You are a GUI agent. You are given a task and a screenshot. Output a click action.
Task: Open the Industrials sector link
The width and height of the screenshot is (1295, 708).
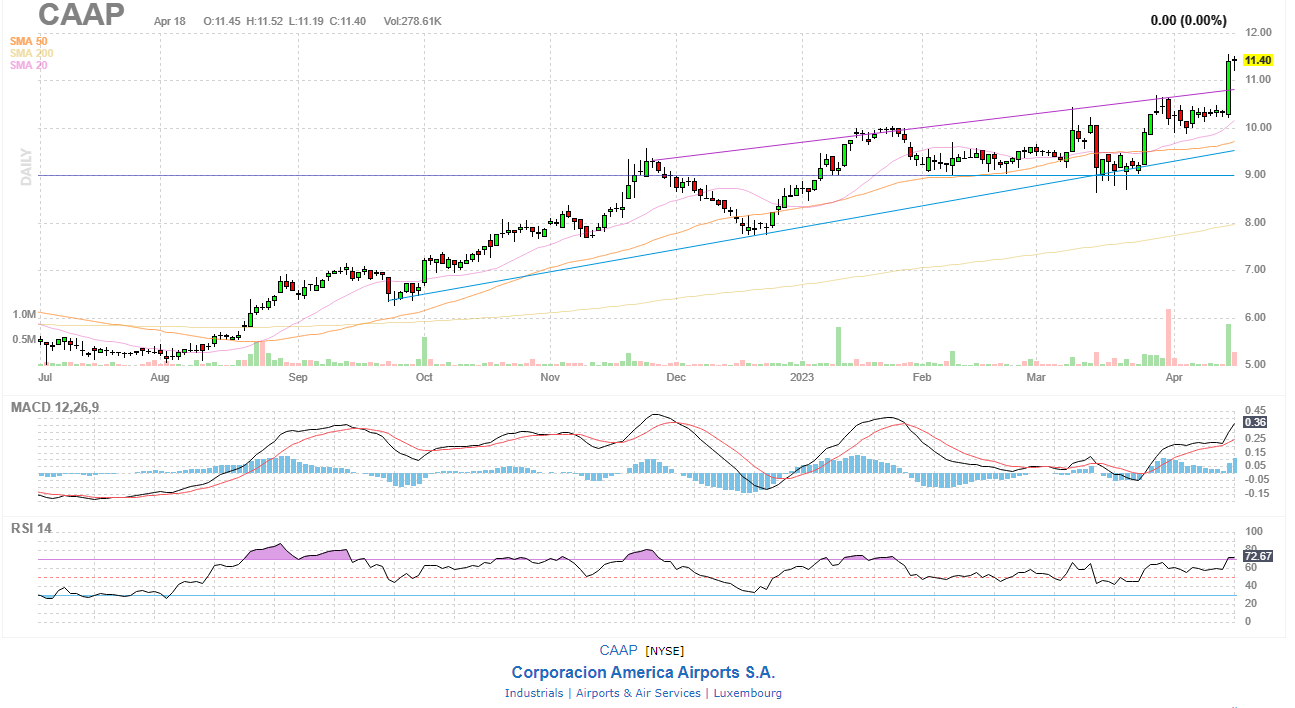(534, 693)
